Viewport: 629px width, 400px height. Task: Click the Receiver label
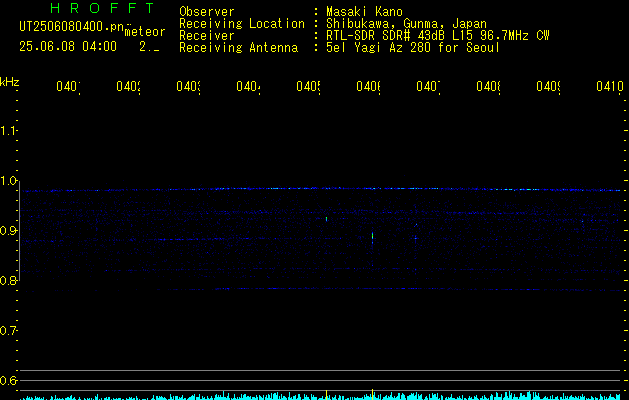pyautogui.click(x=207, y=36)
